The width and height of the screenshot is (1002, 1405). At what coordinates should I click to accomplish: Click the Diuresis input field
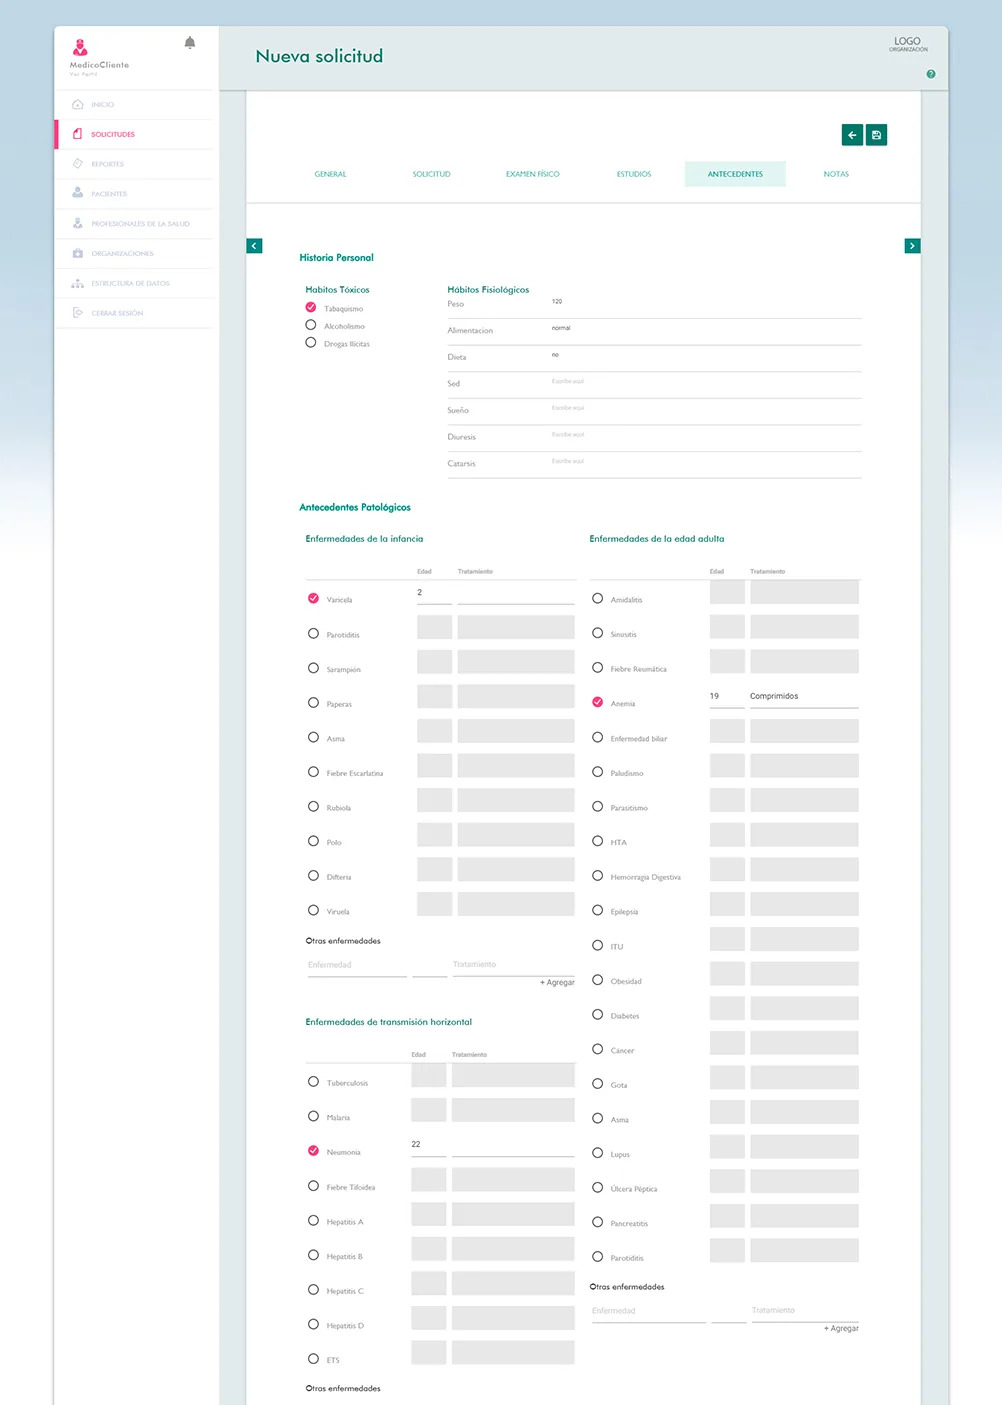706,437
